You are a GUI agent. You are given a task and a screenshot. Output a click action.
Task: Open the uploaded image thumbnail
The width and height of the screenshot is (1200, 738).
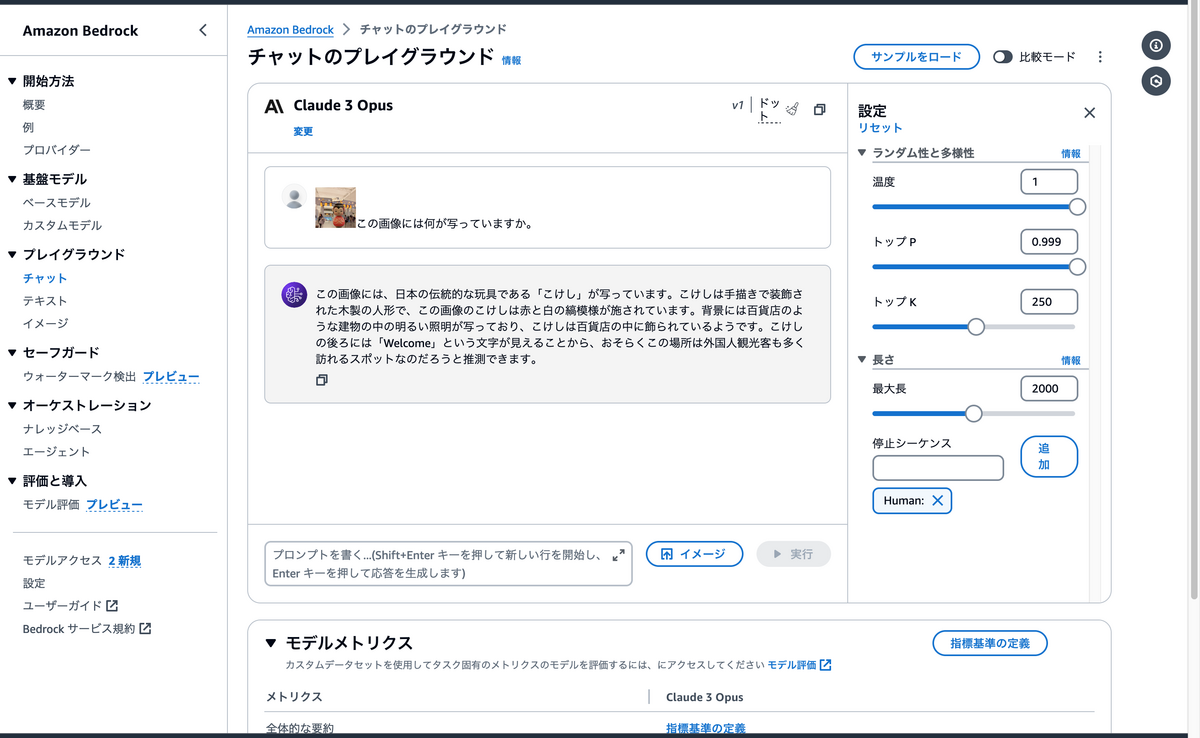pyautogui.click(x=335, y=207)
